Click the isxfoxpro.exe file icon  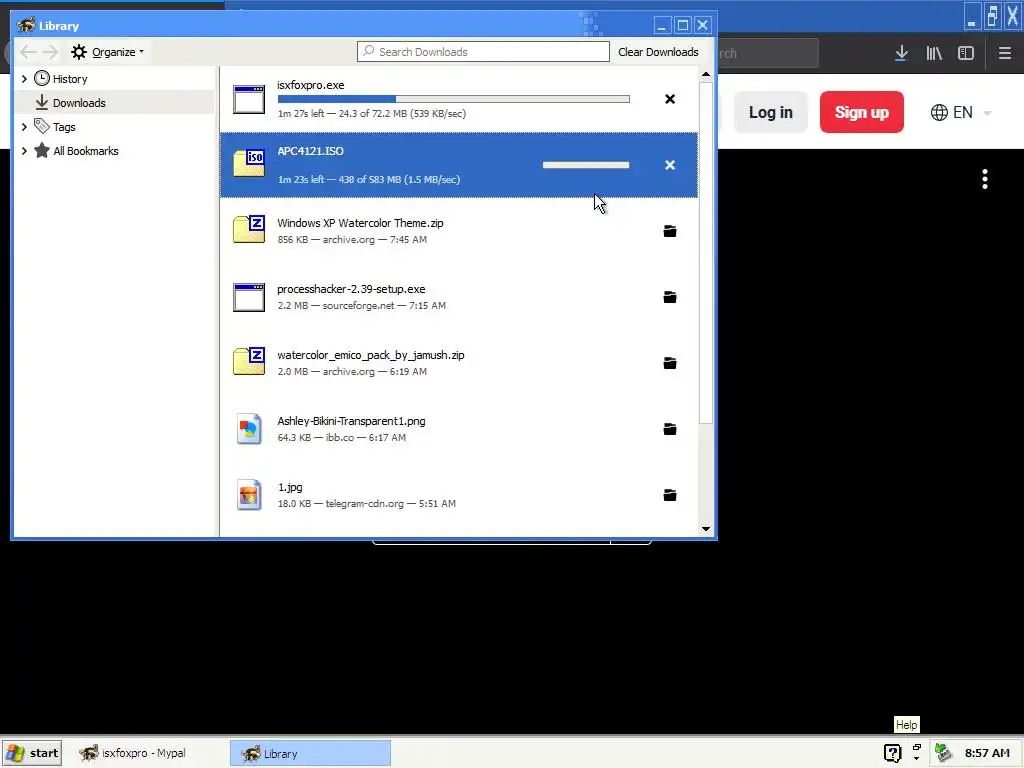point(249,99)
